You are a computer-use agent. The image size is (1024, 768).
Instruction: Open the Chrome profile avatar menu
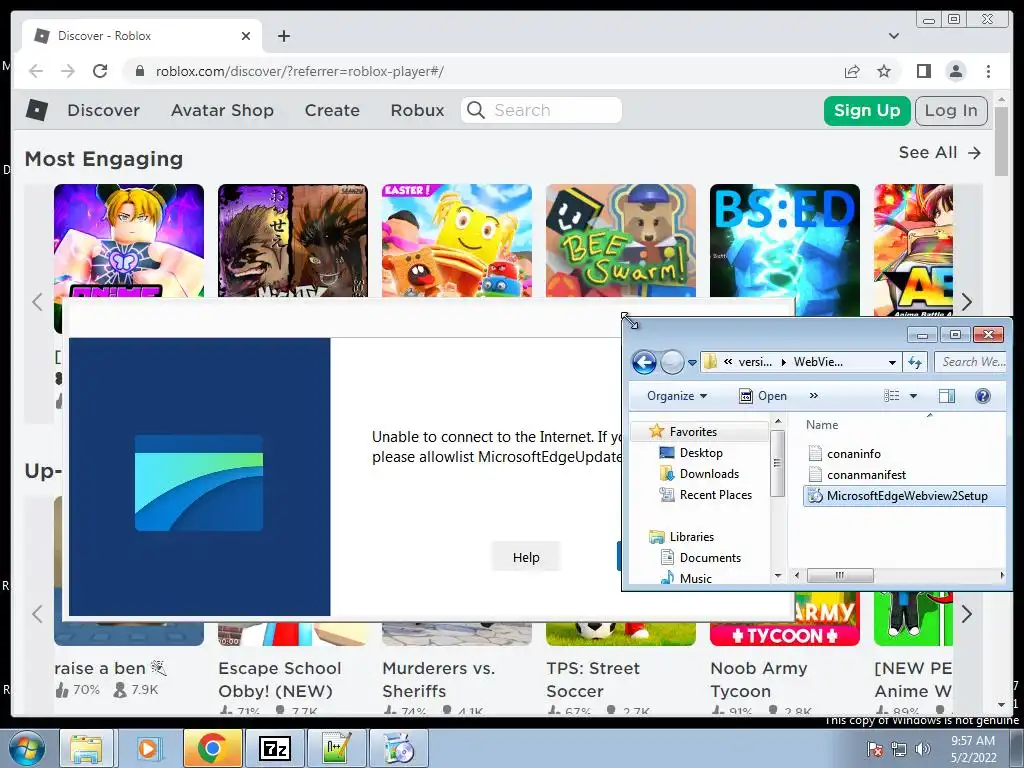pyautogui.click(x=955, y=71)
